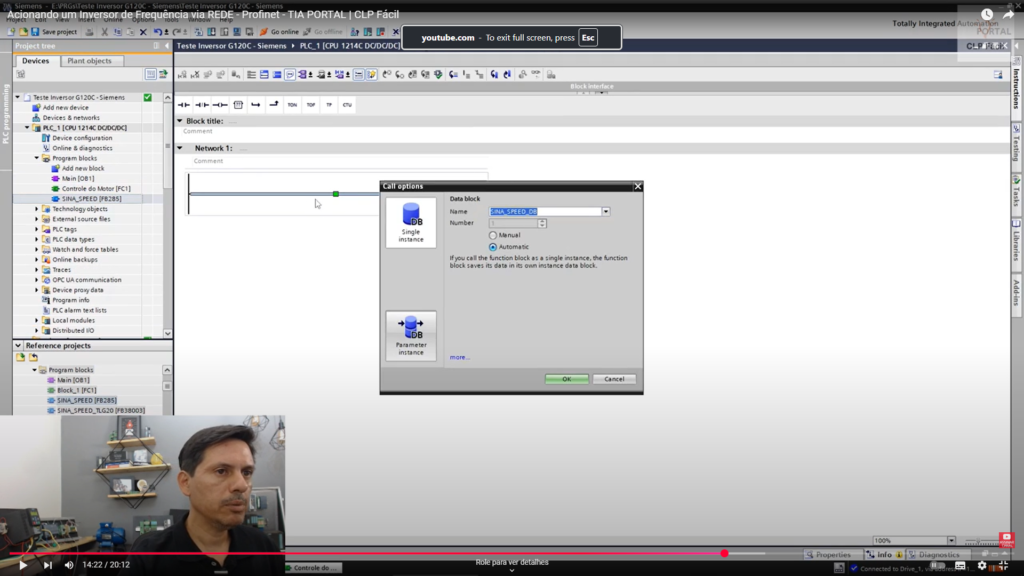The width and height of the screenshot is (1024, 576).
Task: Select the Automatic radio button
Action: coord(493,247)
